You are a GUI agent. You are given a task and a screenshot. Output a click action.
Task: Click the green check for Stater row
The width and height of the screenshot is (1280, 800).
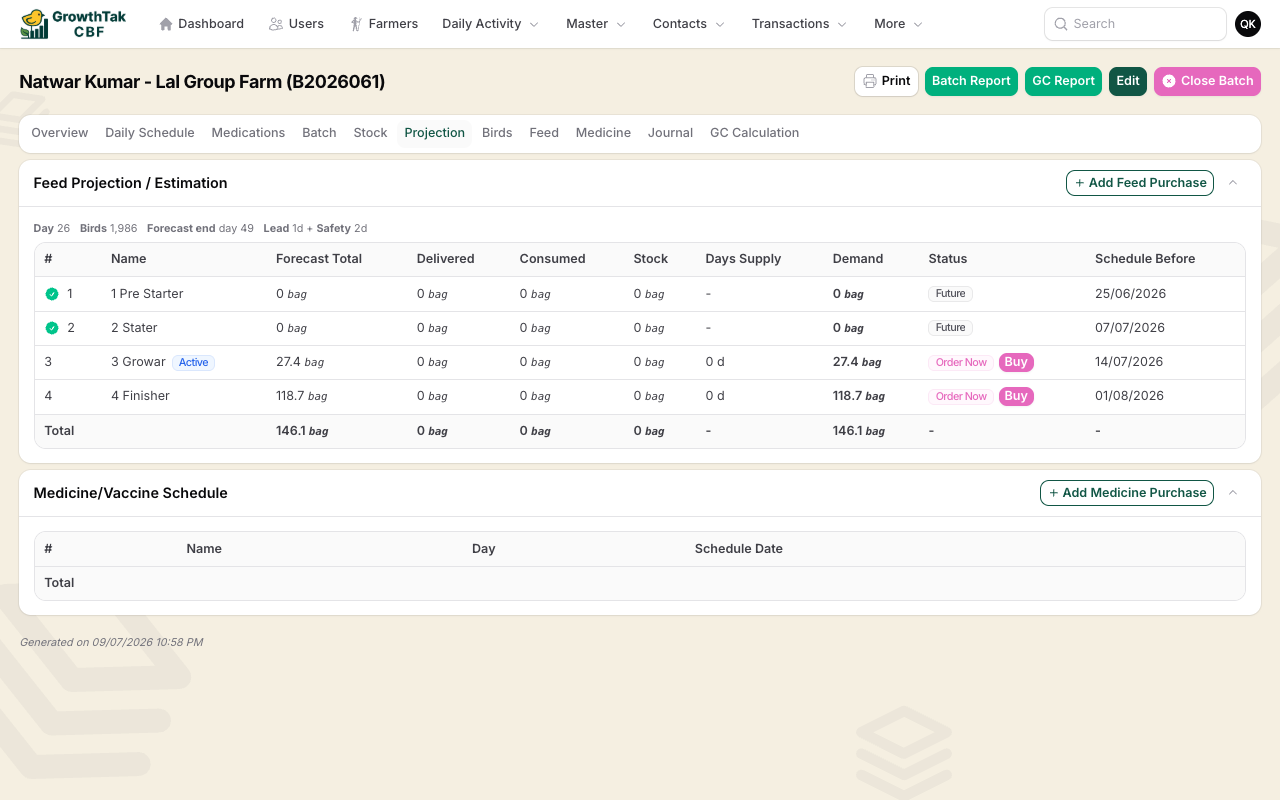[x=52, y=328]
